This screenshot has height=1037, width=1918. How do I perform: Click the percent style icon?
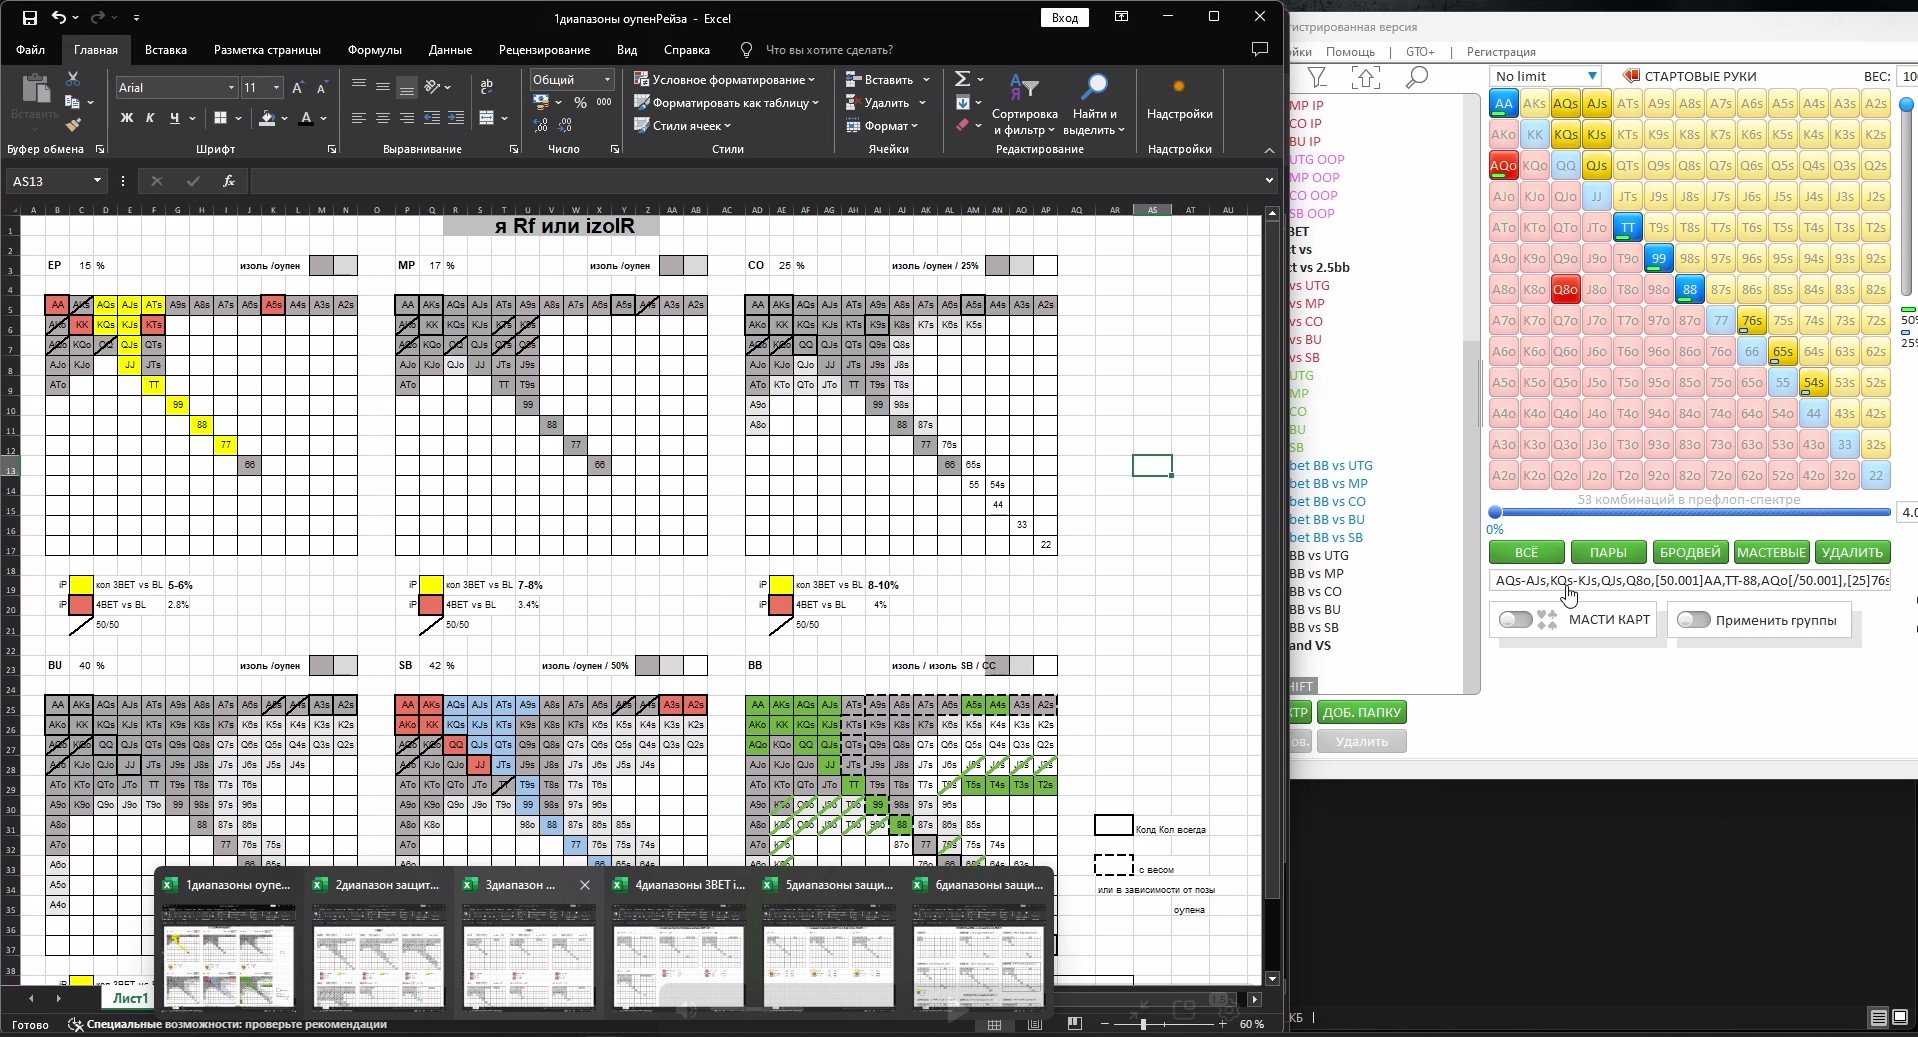(579, 102)
